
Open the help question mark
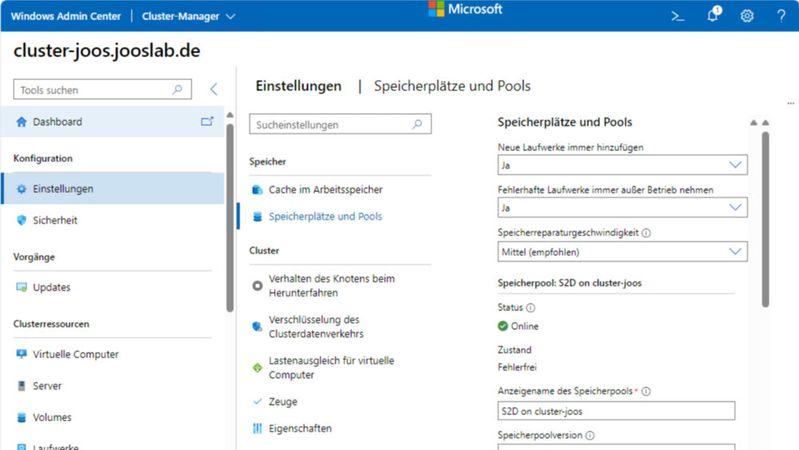781,16
